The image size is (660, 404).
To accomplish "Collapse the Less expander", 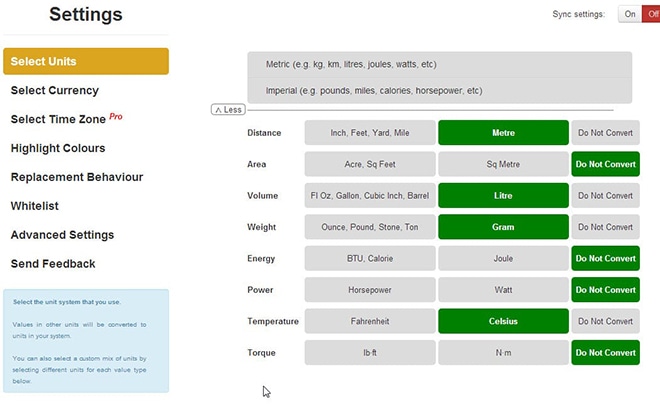I will pyautogui.click(x=229, y=109).
